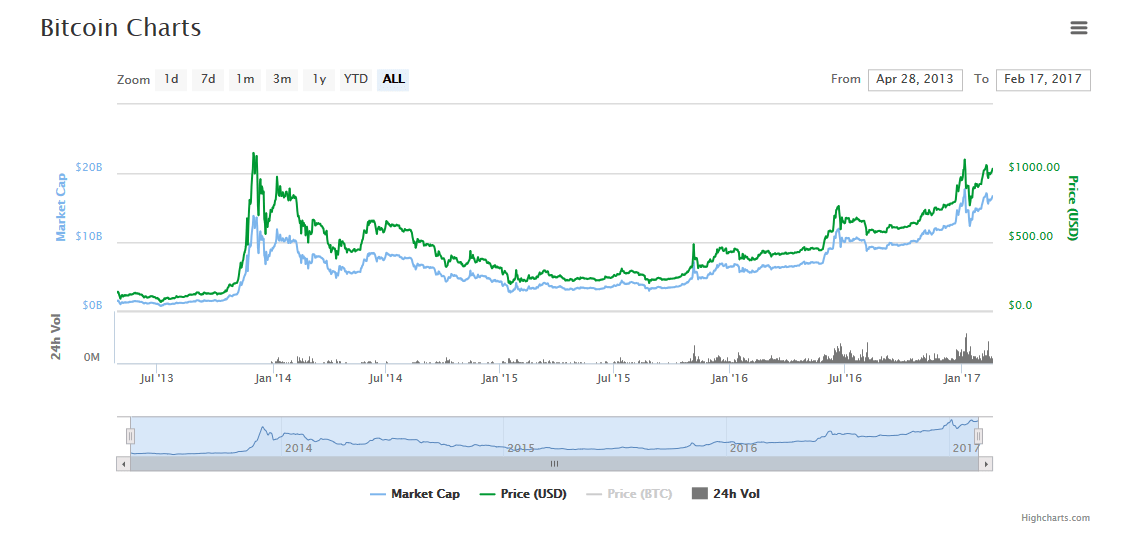
Task: Open the chart context hamburger menu
Action: pos(1078,28)
